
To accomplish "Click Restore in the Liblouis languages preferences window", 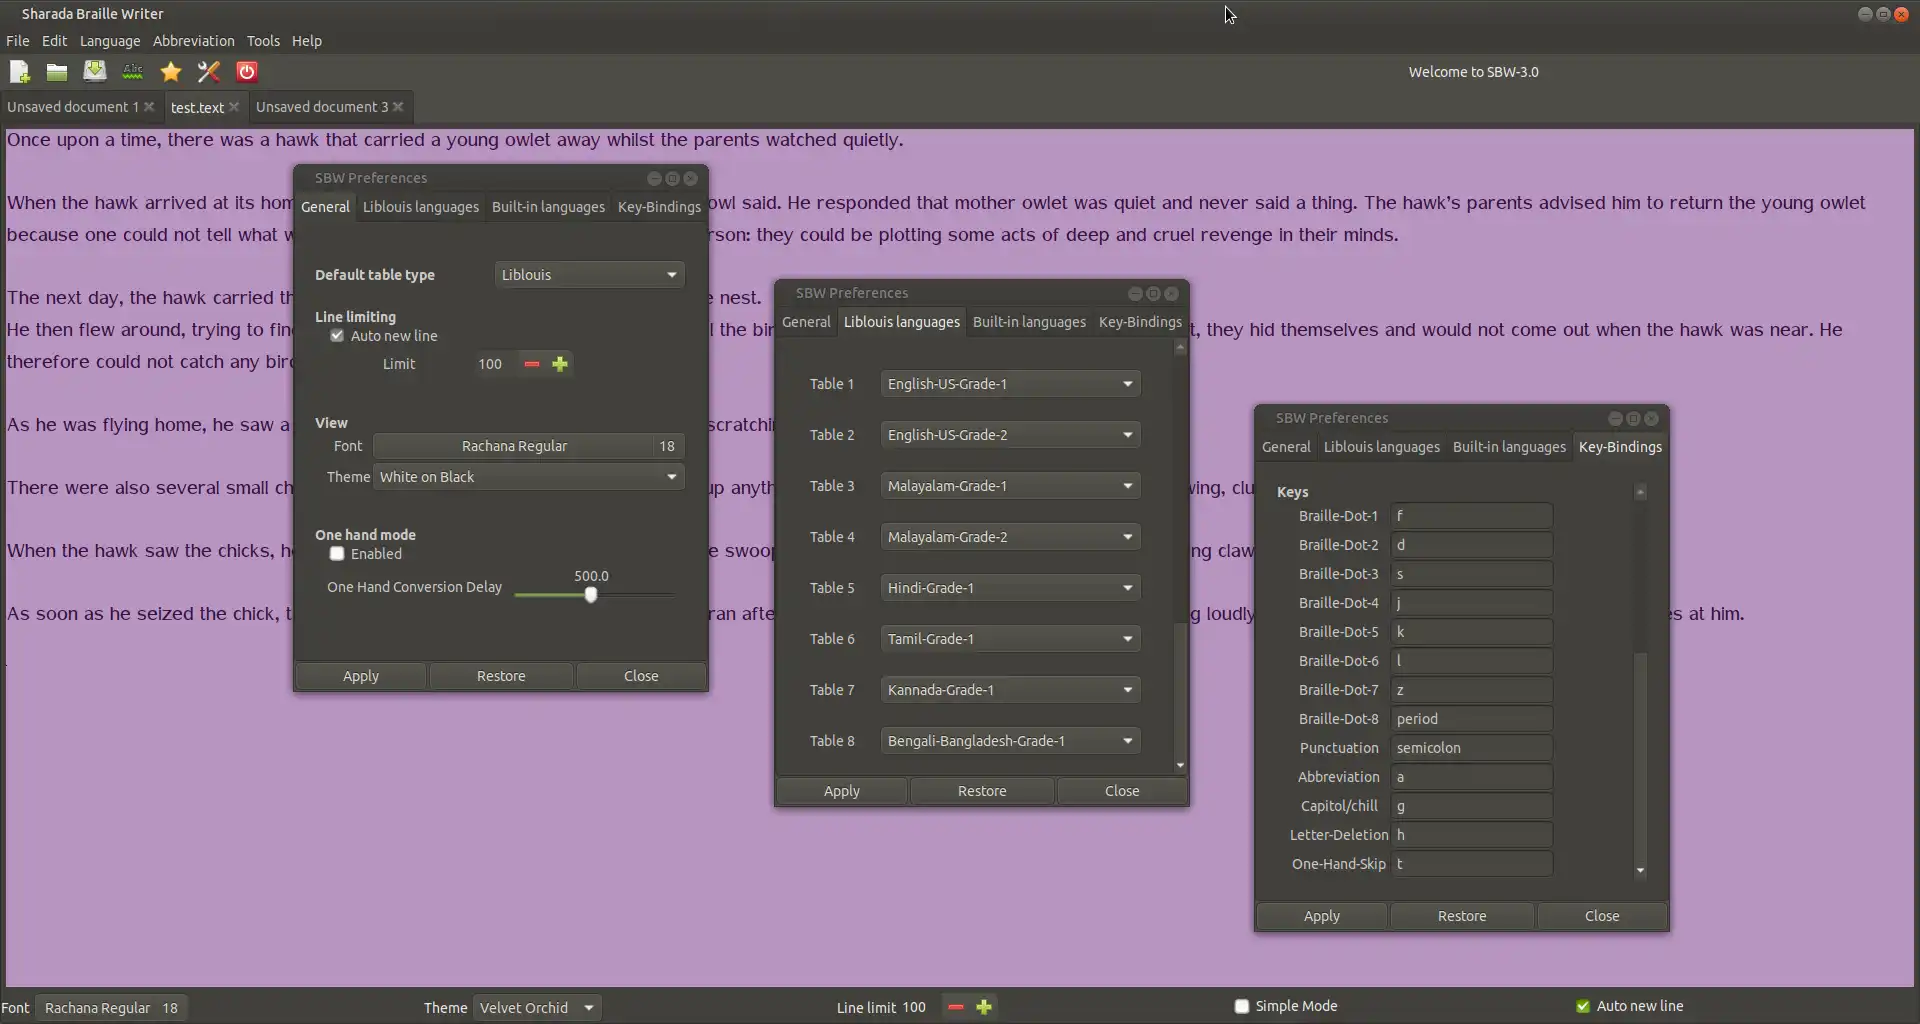I will 982,791.
